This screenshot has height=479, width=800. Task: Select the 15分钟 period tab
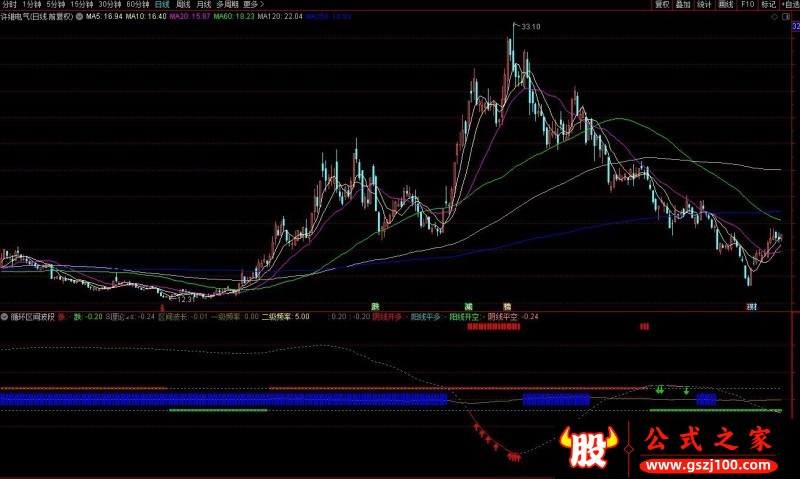[x=82, y=5]
